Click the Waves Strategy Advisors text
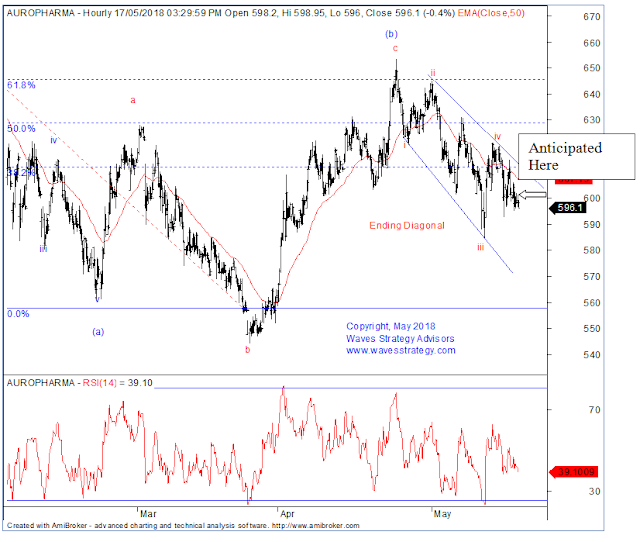 pyautogui.click(x=400, y=339)
